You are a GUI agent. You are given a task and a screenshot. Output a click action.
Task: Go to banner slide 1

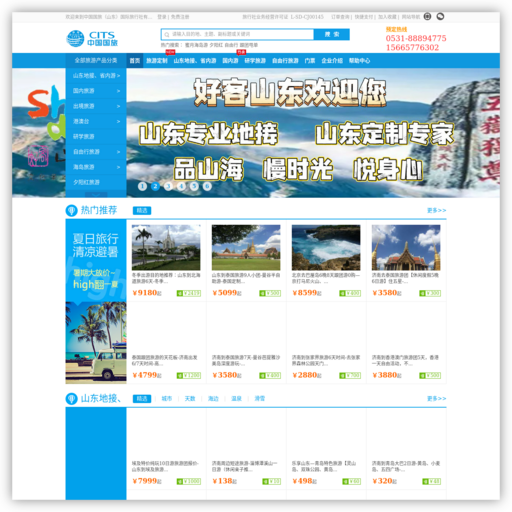pos(142,186)
